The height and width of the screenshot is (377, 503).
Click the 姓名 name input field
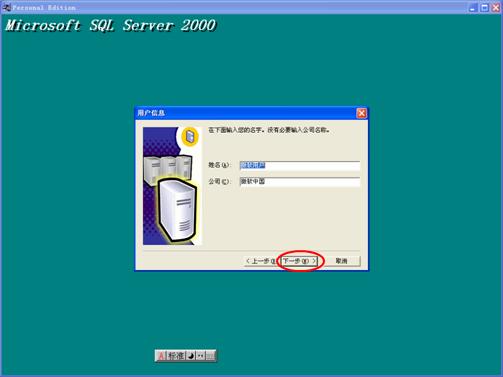tap(300, 165)
